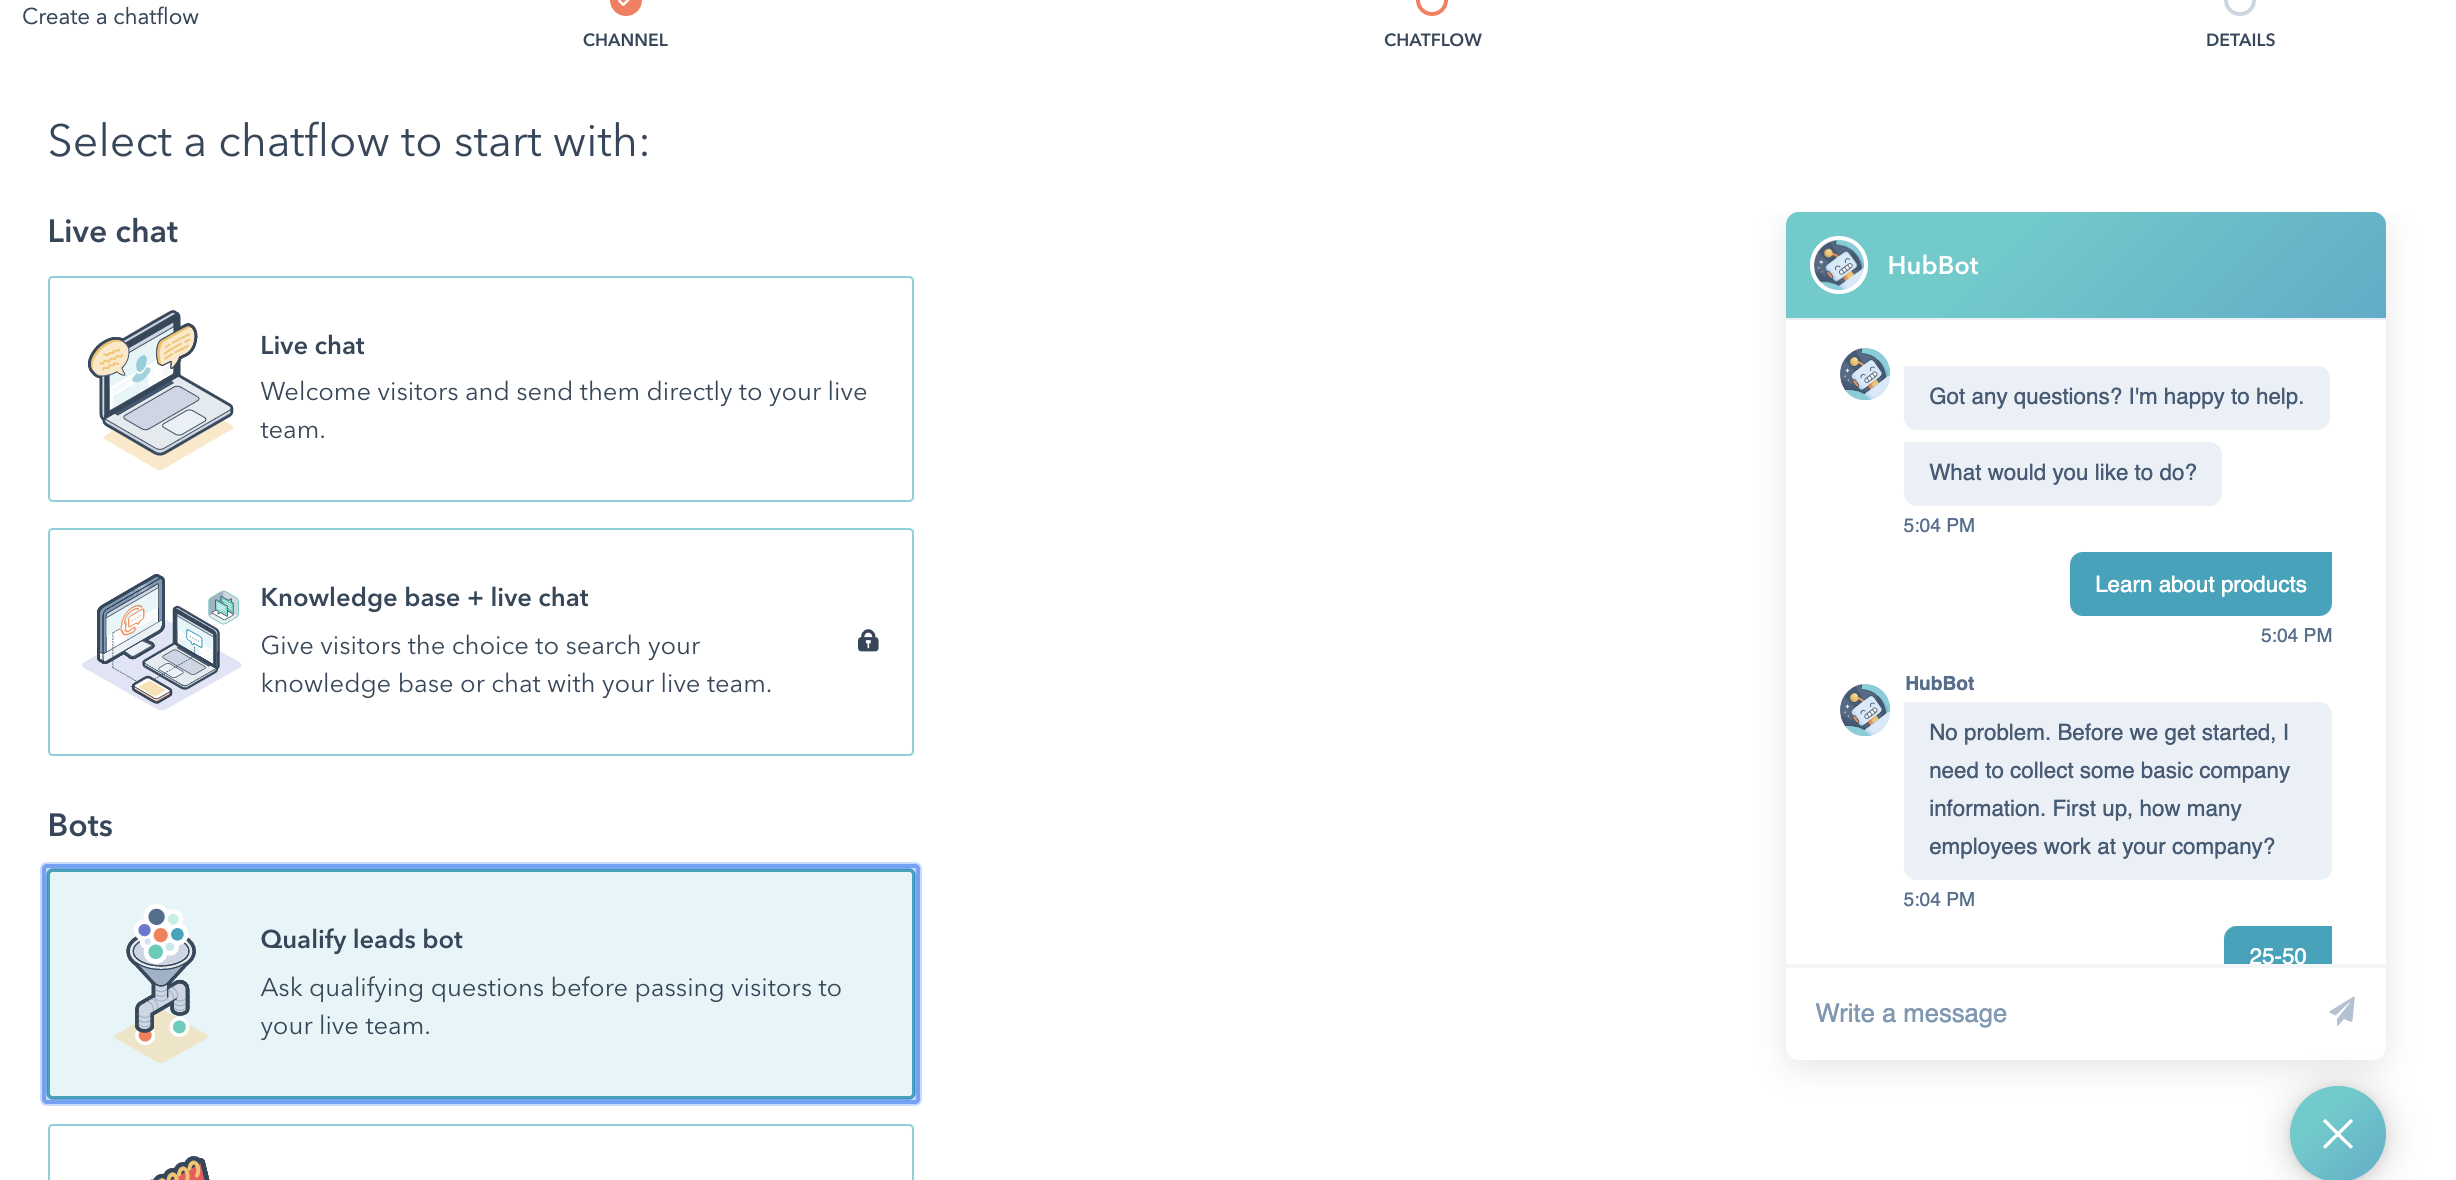This screenshot has height=1180, width=2456.
Task: Go to the CHATFLOW step
Action: 1432,40
